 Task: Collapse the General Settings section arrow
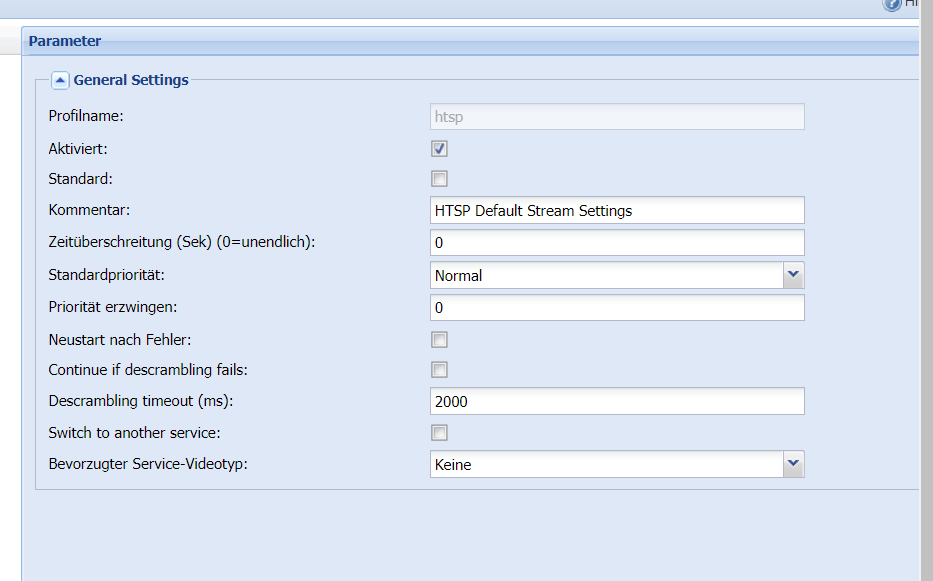tap(60, 80)
